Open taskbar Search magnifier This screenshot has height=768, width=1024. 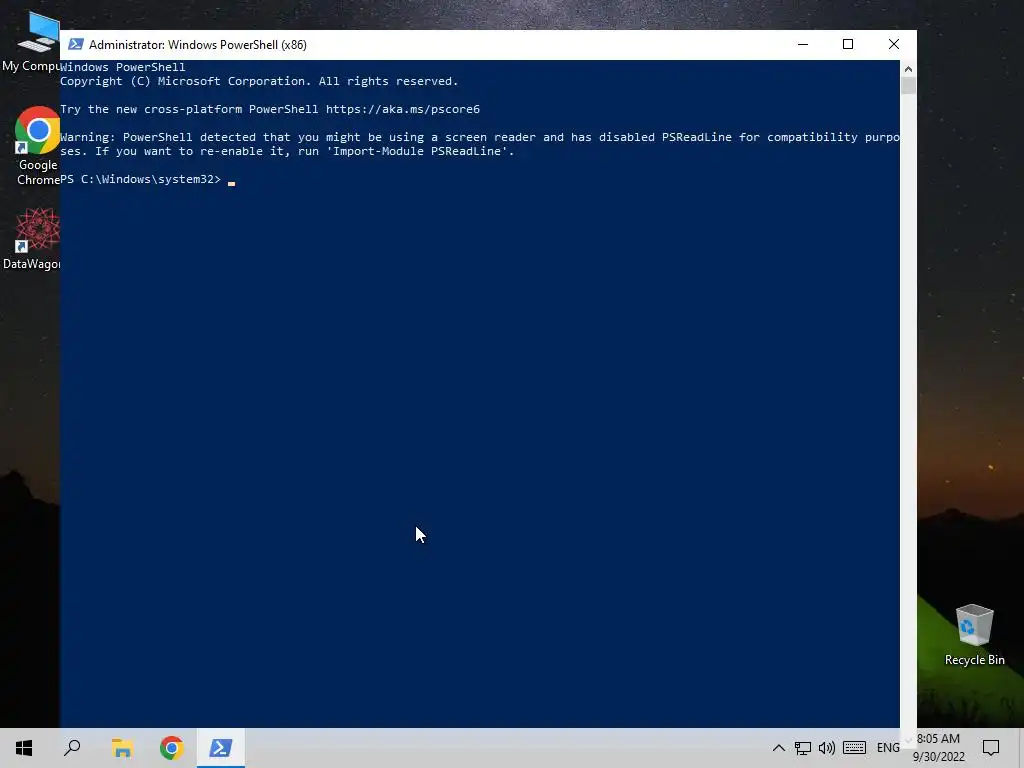pos(72,748)
